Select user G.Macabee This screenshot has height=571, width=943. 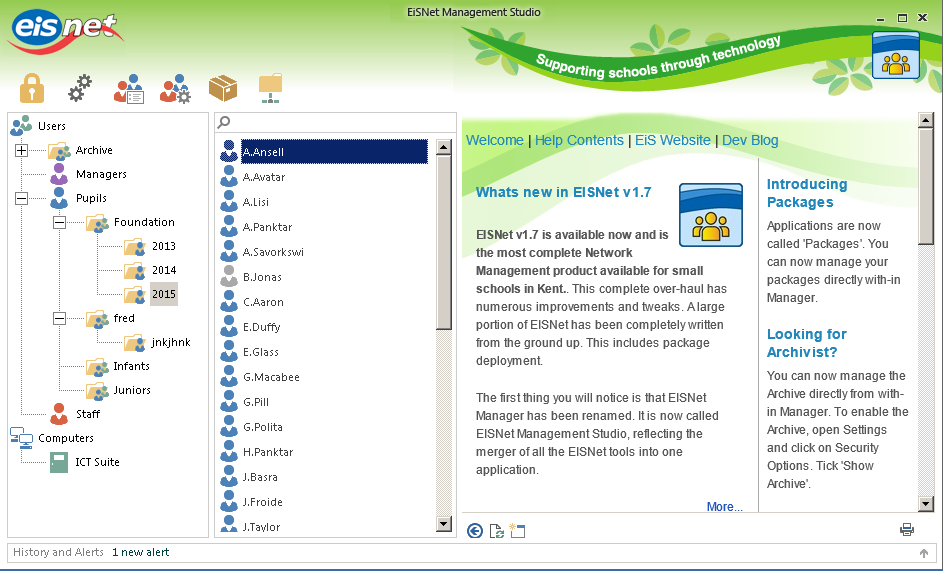271,377
